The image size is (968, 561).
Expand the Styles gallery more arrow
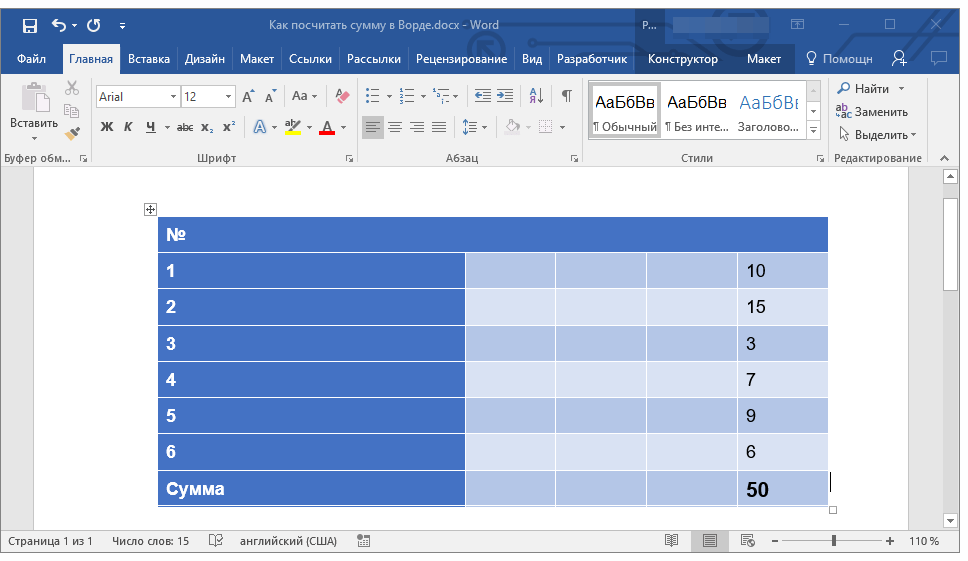(813, 131)
